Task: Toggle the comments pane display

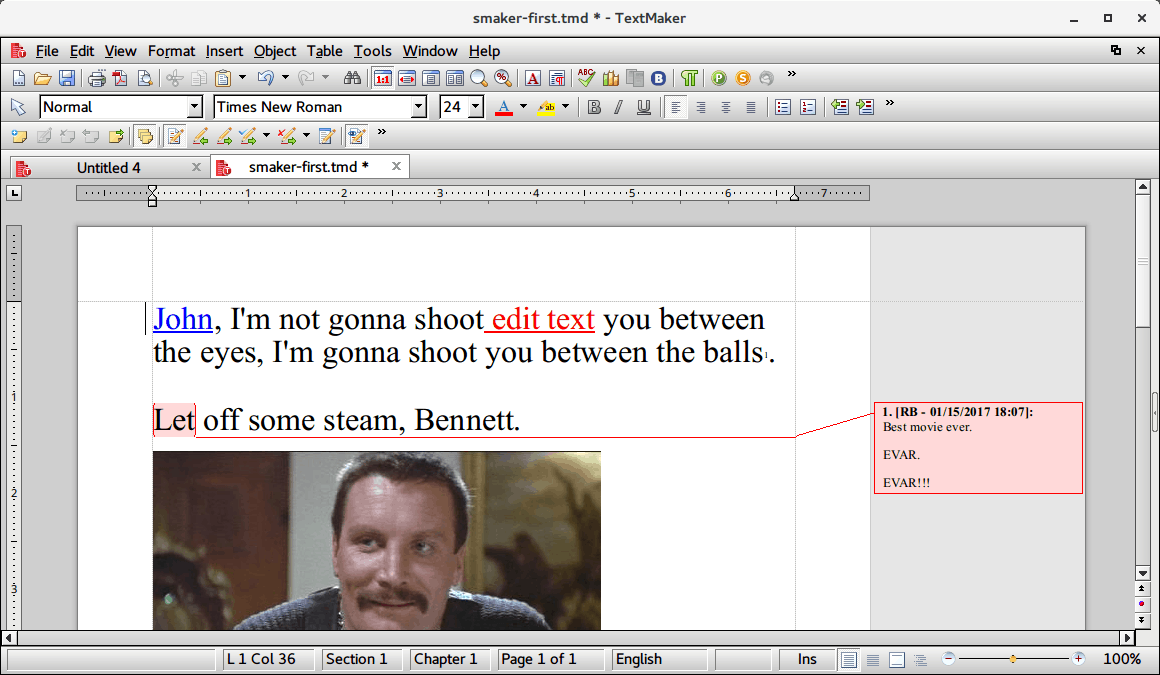Action: 146,136
